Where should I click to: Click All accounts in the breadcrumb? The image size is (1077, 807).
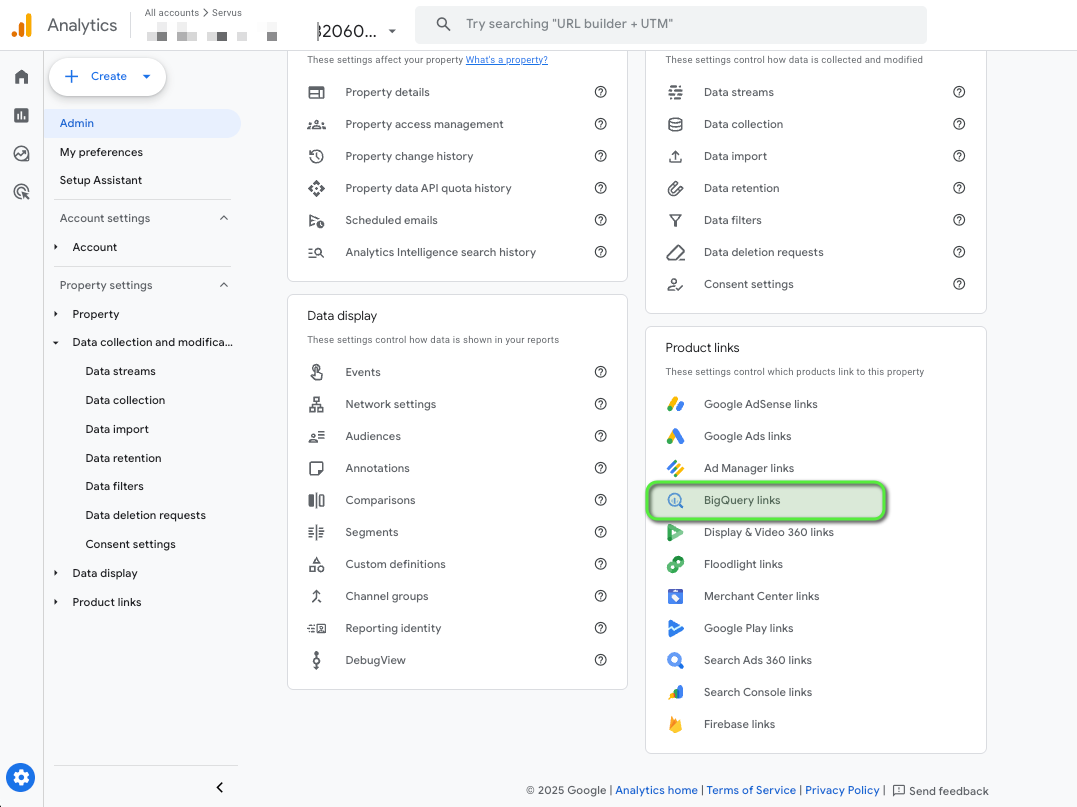coord(172,13)
